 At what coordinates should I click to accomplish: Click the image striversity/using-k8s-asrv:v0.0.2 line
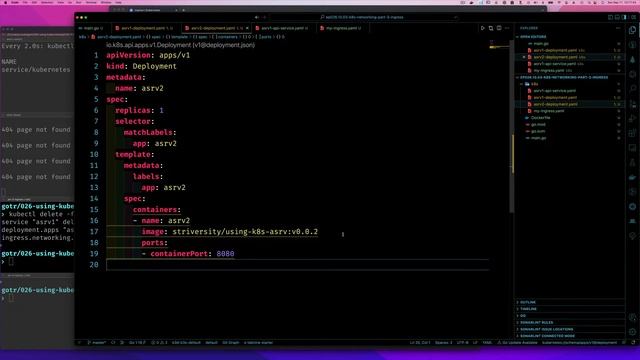[x=229, y=231]
